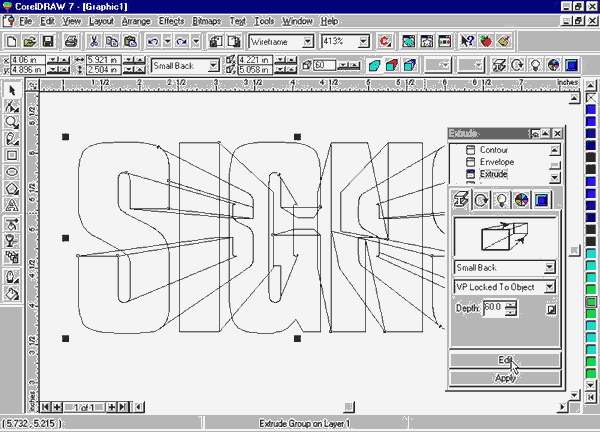This screenshot has height=432, width=600.
Task: Open the Arrange menu
Action: (136, 21)
